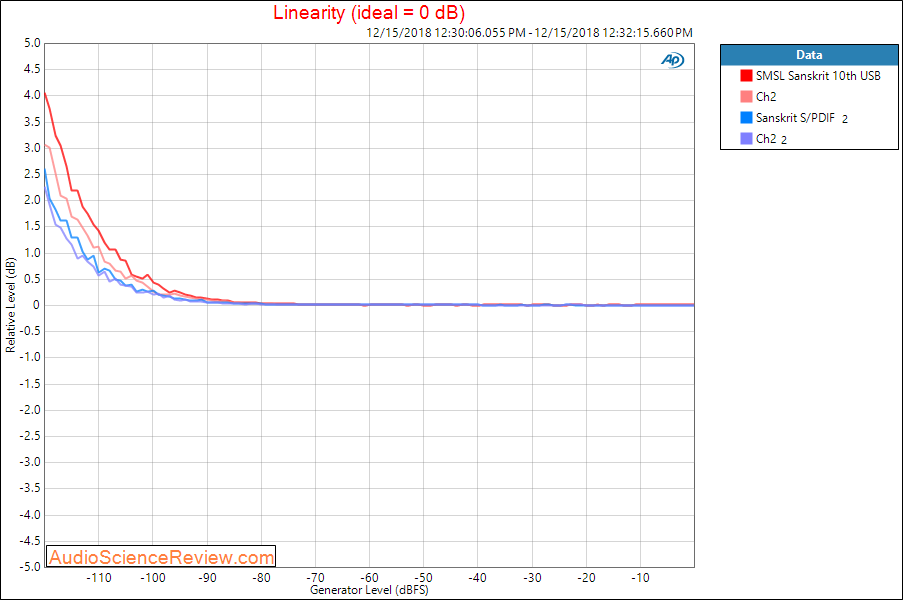
Task: Click the 1.0 y-axis tick label
Action: [x=32, y=253]
